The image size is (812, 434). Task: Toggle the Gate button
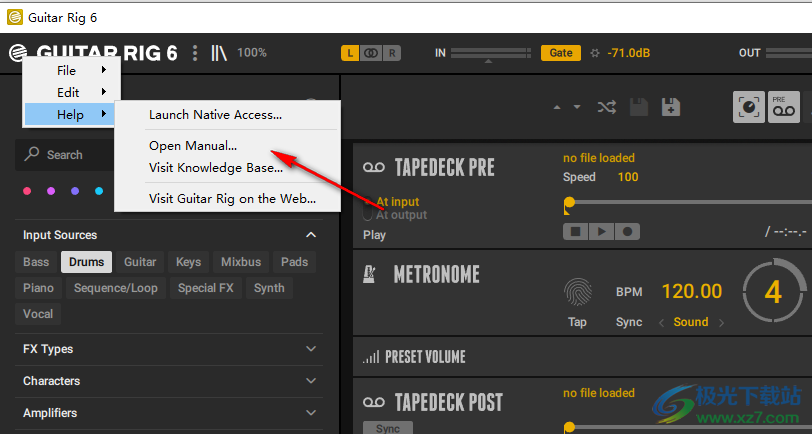click(561, 53)
